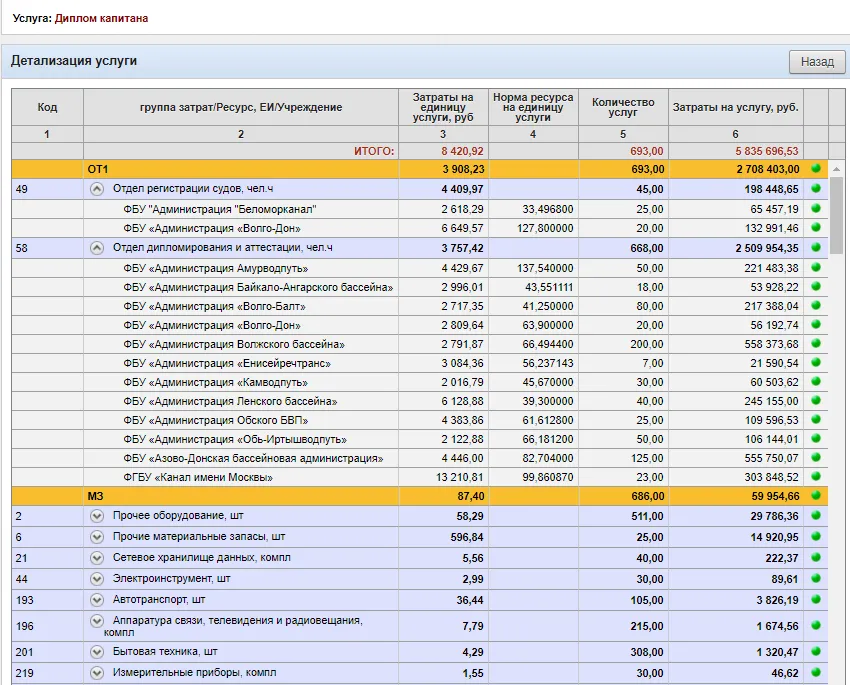
Task: Select the ФБУ Администрация Ленского бассейна row
Action: [x=230, y=401]
